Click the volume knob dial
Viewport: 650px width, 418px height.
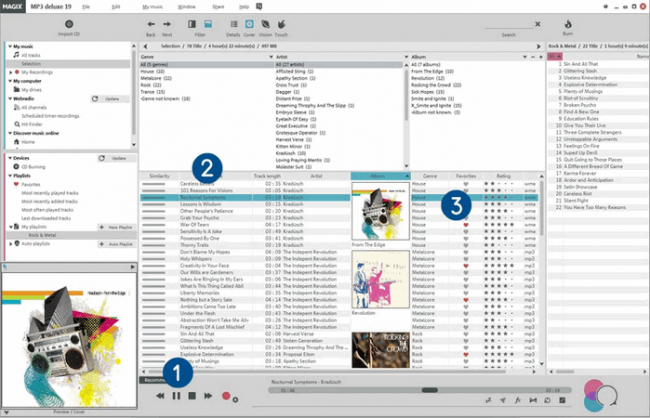(608, 395)
